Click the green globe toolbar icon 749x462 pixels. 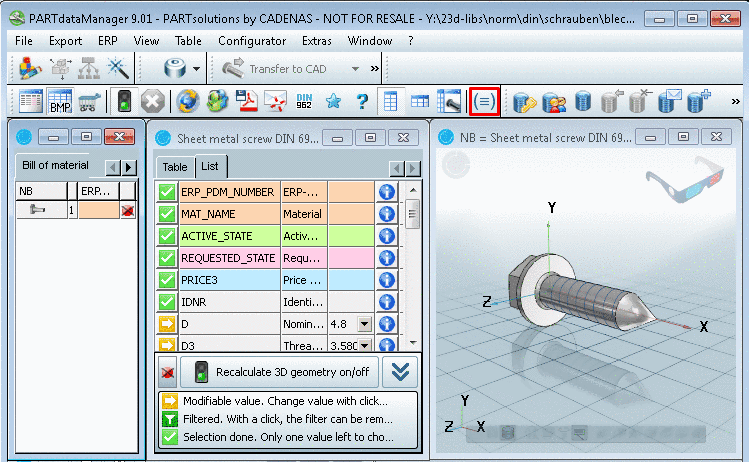click(x=217, y=101)
